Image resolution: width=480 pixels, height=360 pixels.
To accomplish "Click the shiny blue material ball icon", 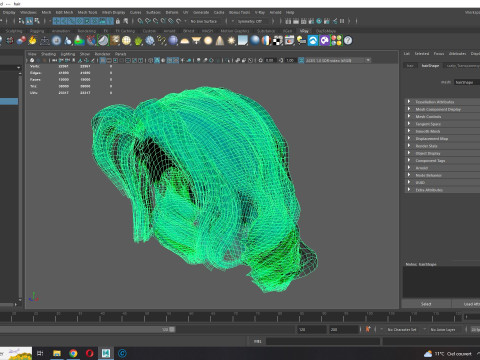I will pos(255,41).
